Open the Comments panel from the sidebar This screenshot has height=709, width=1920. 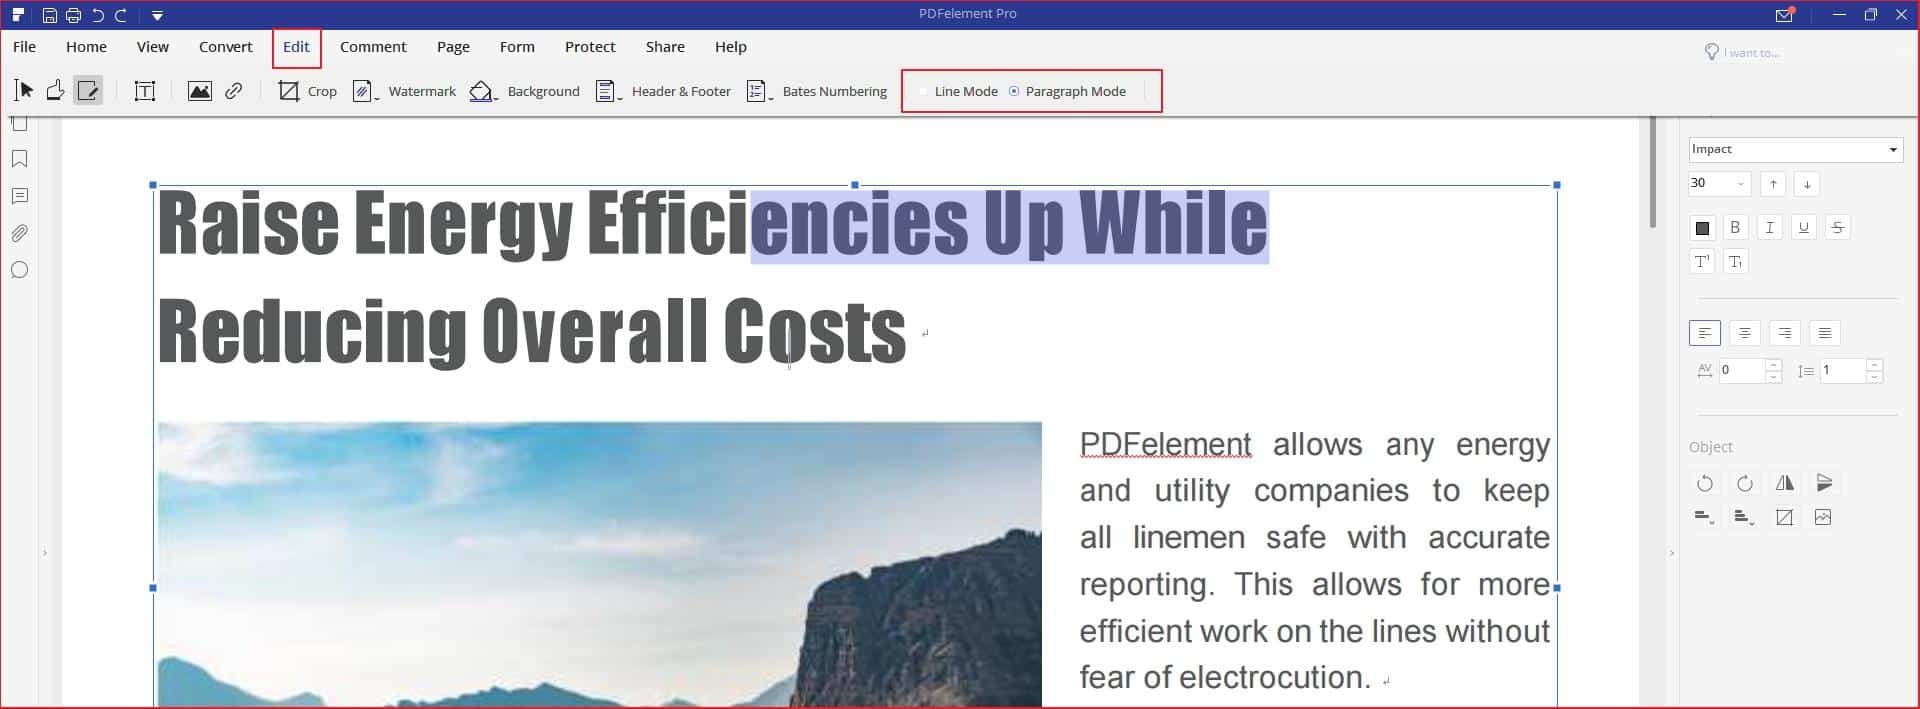pyautogui.click(x=19, y=196)
